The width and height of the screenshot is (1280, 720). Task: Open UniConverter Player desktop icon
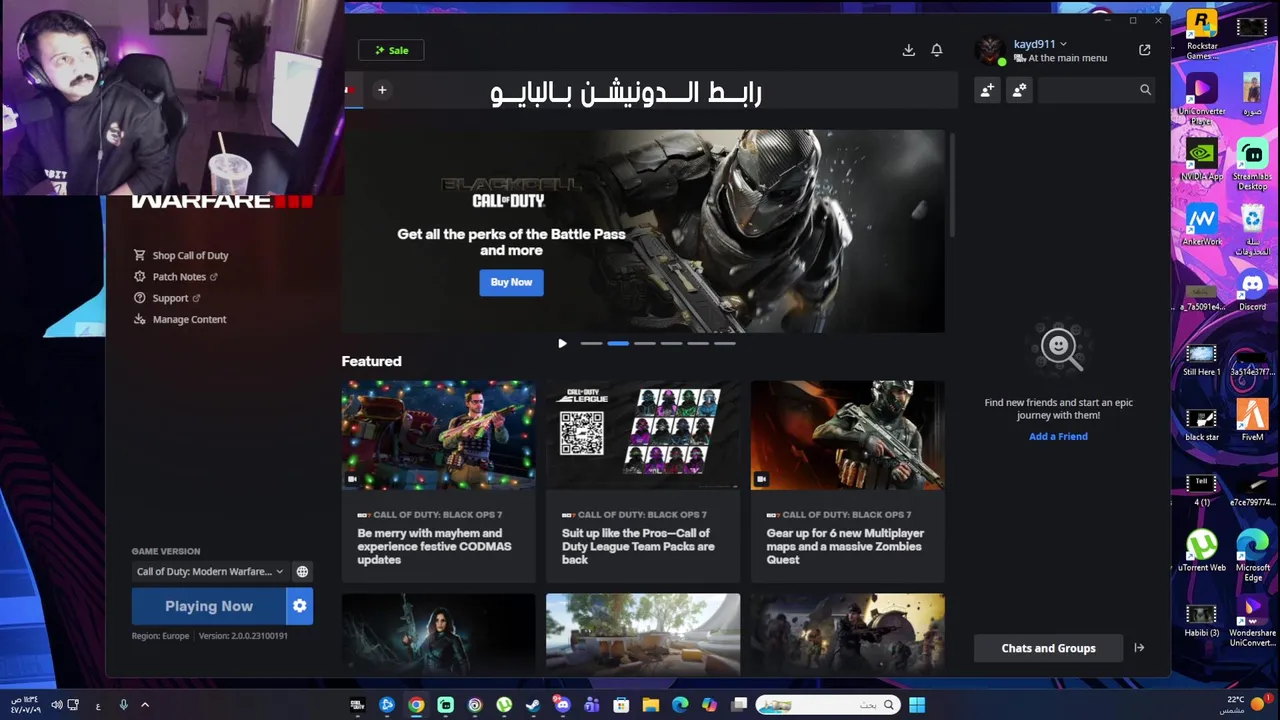1202,100
